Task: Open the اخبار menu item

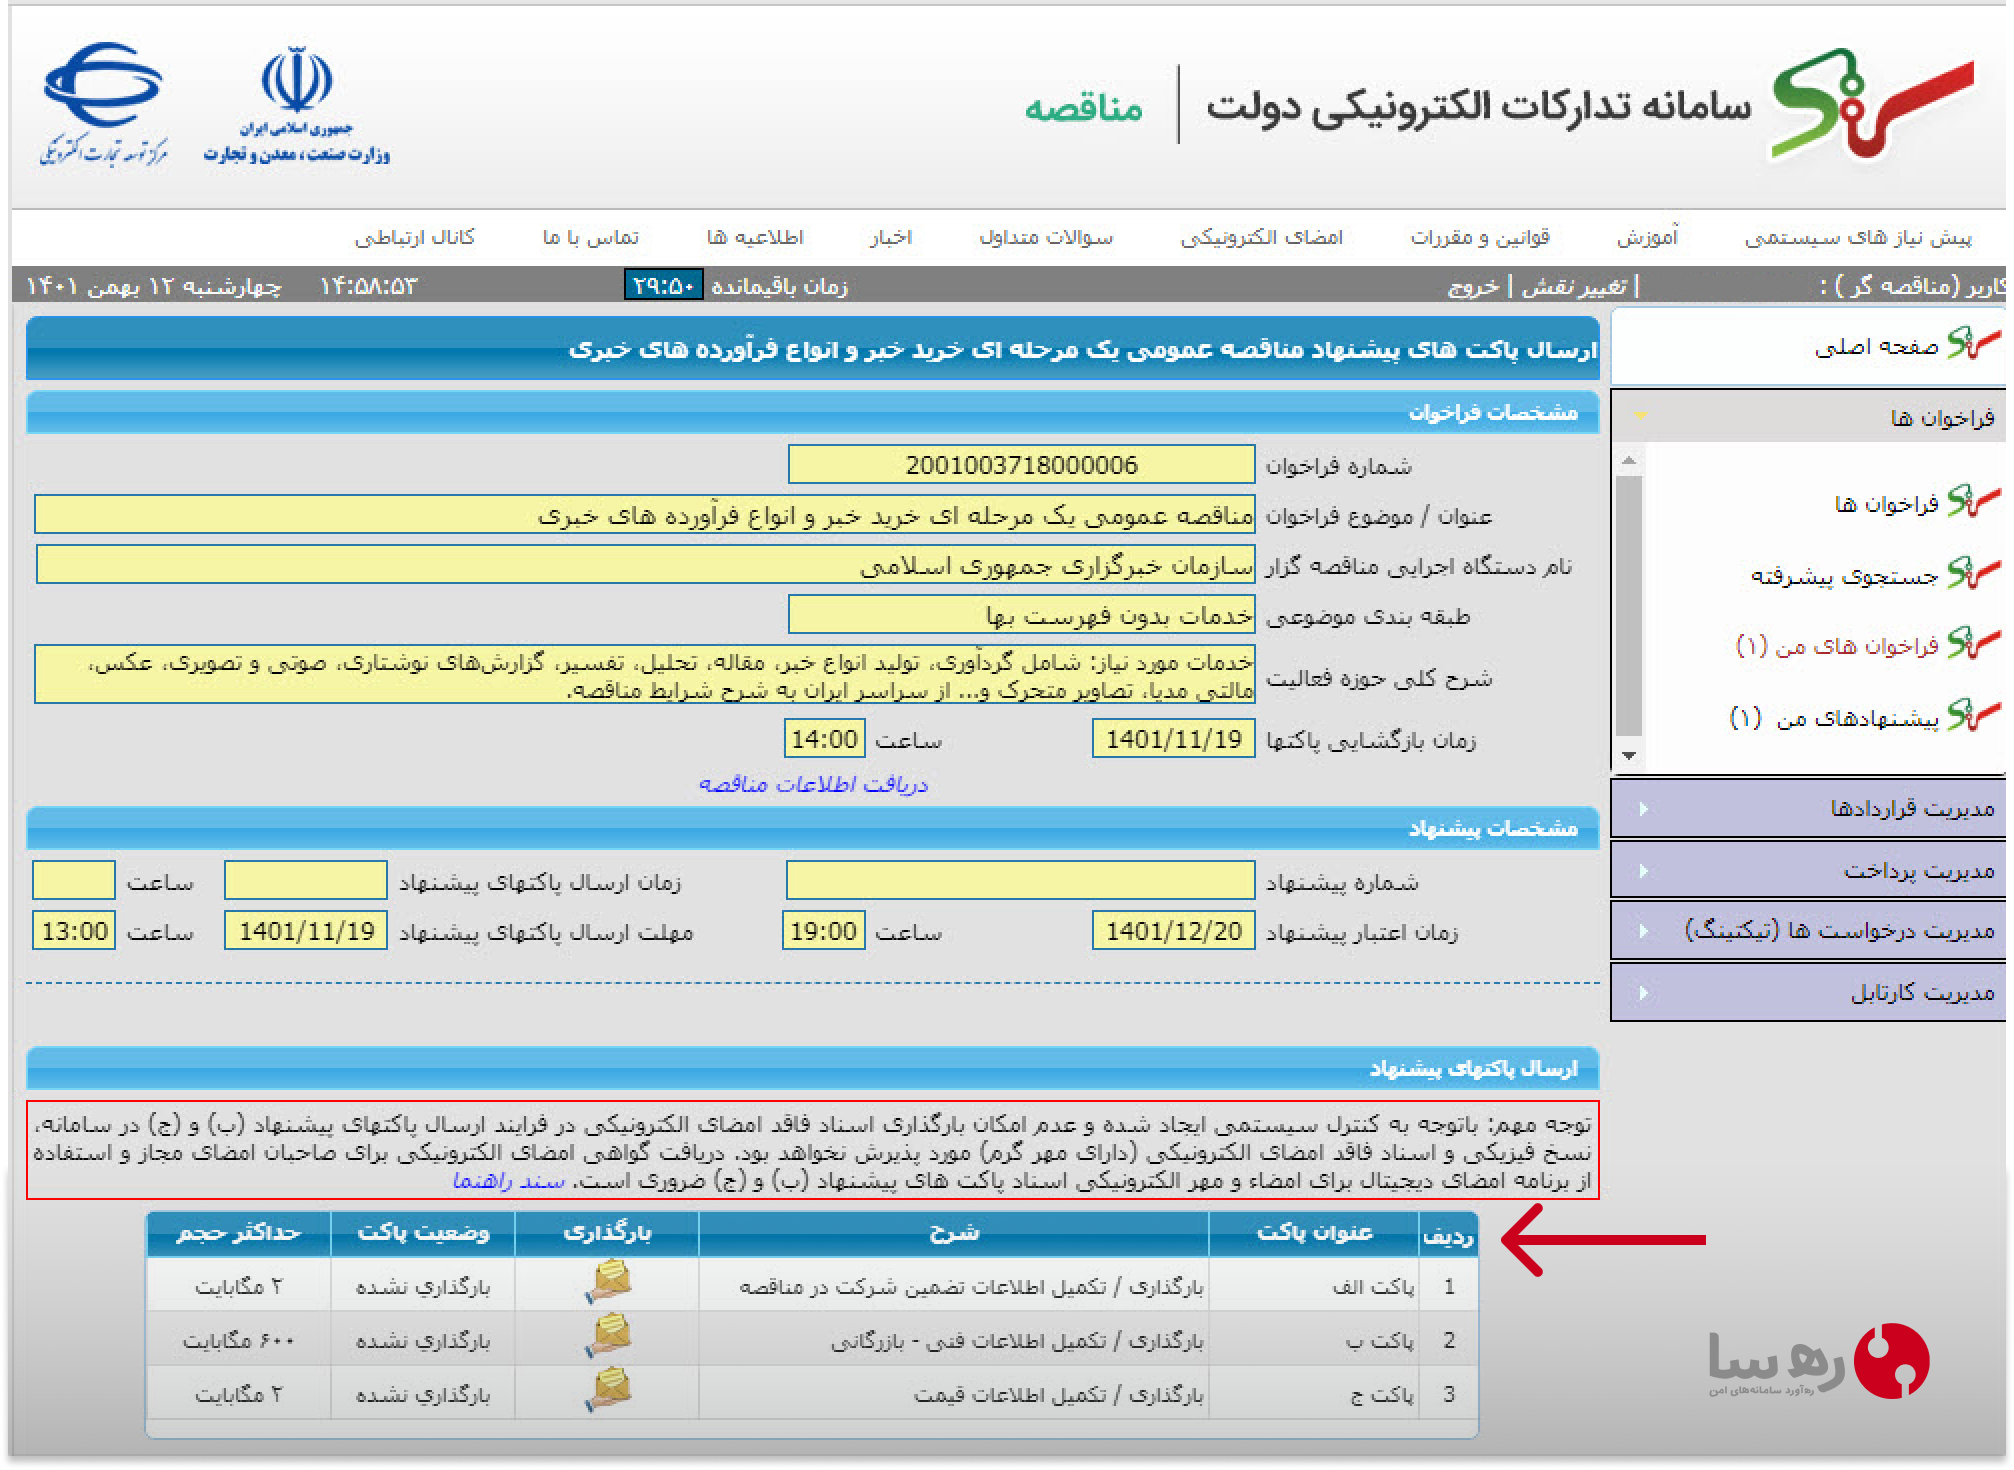Action: tap(890, 238)
